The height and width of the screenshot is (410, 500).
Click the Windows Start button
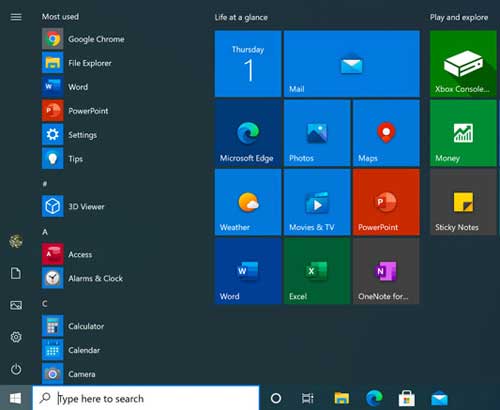pos(16,398)
